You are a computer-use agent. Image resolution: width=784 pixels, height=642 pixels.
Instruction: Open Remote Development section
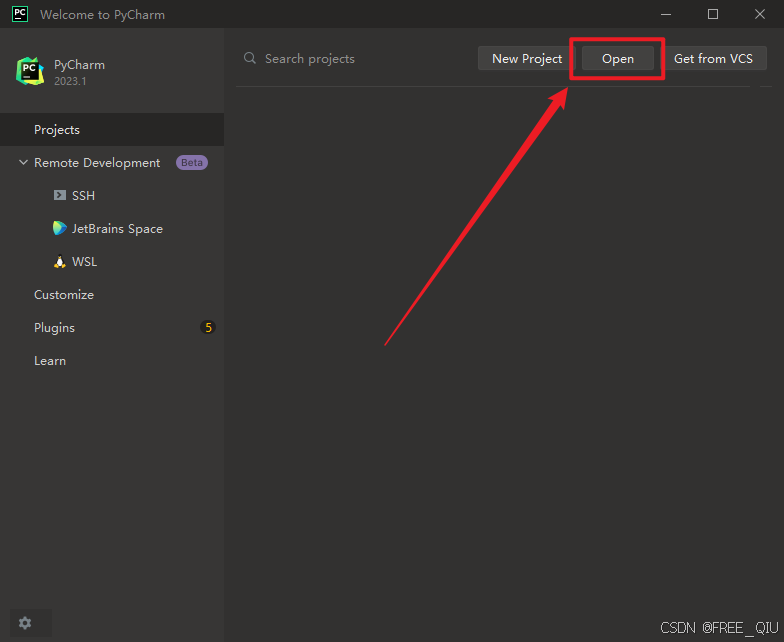97,162
